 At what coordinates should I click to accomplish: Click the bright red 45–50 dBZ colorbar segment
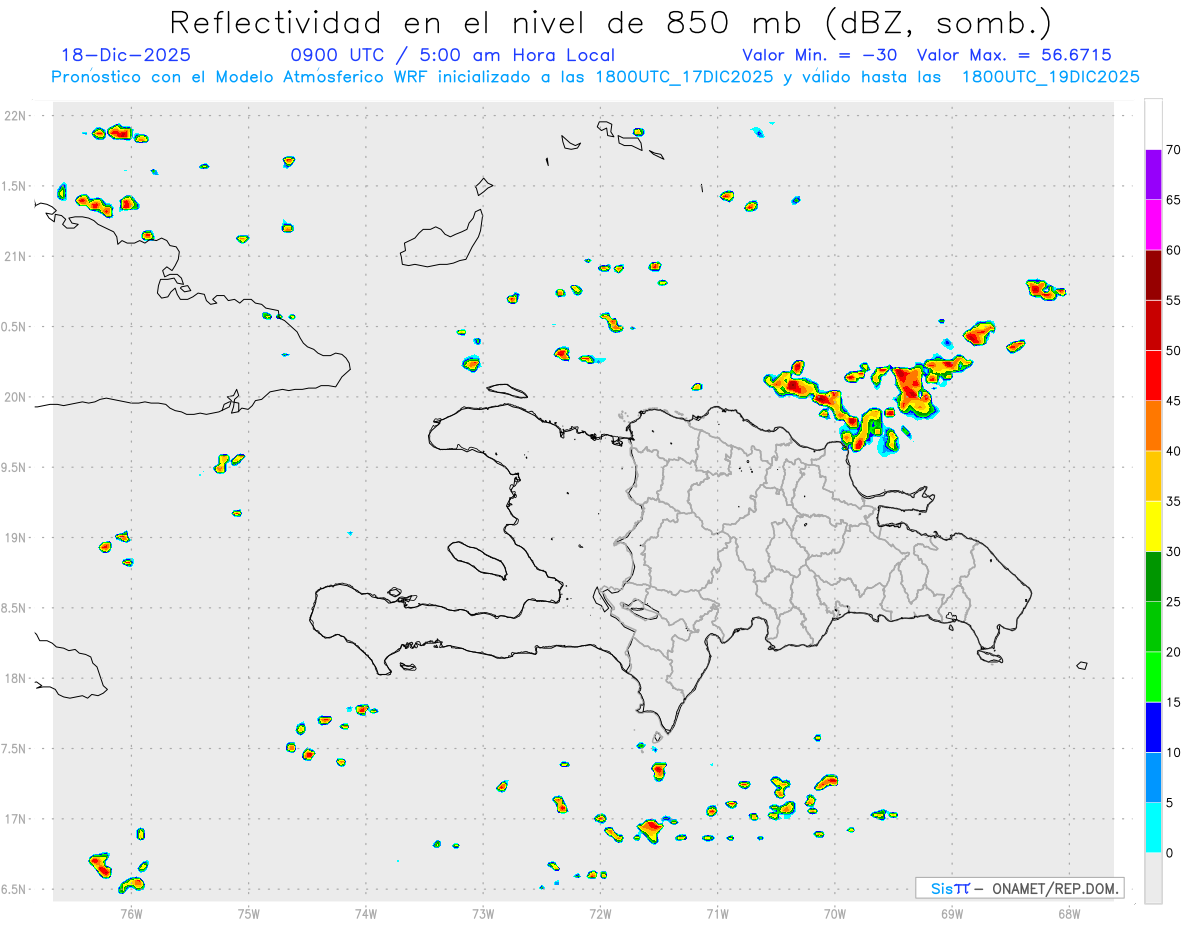(1153, 376)
